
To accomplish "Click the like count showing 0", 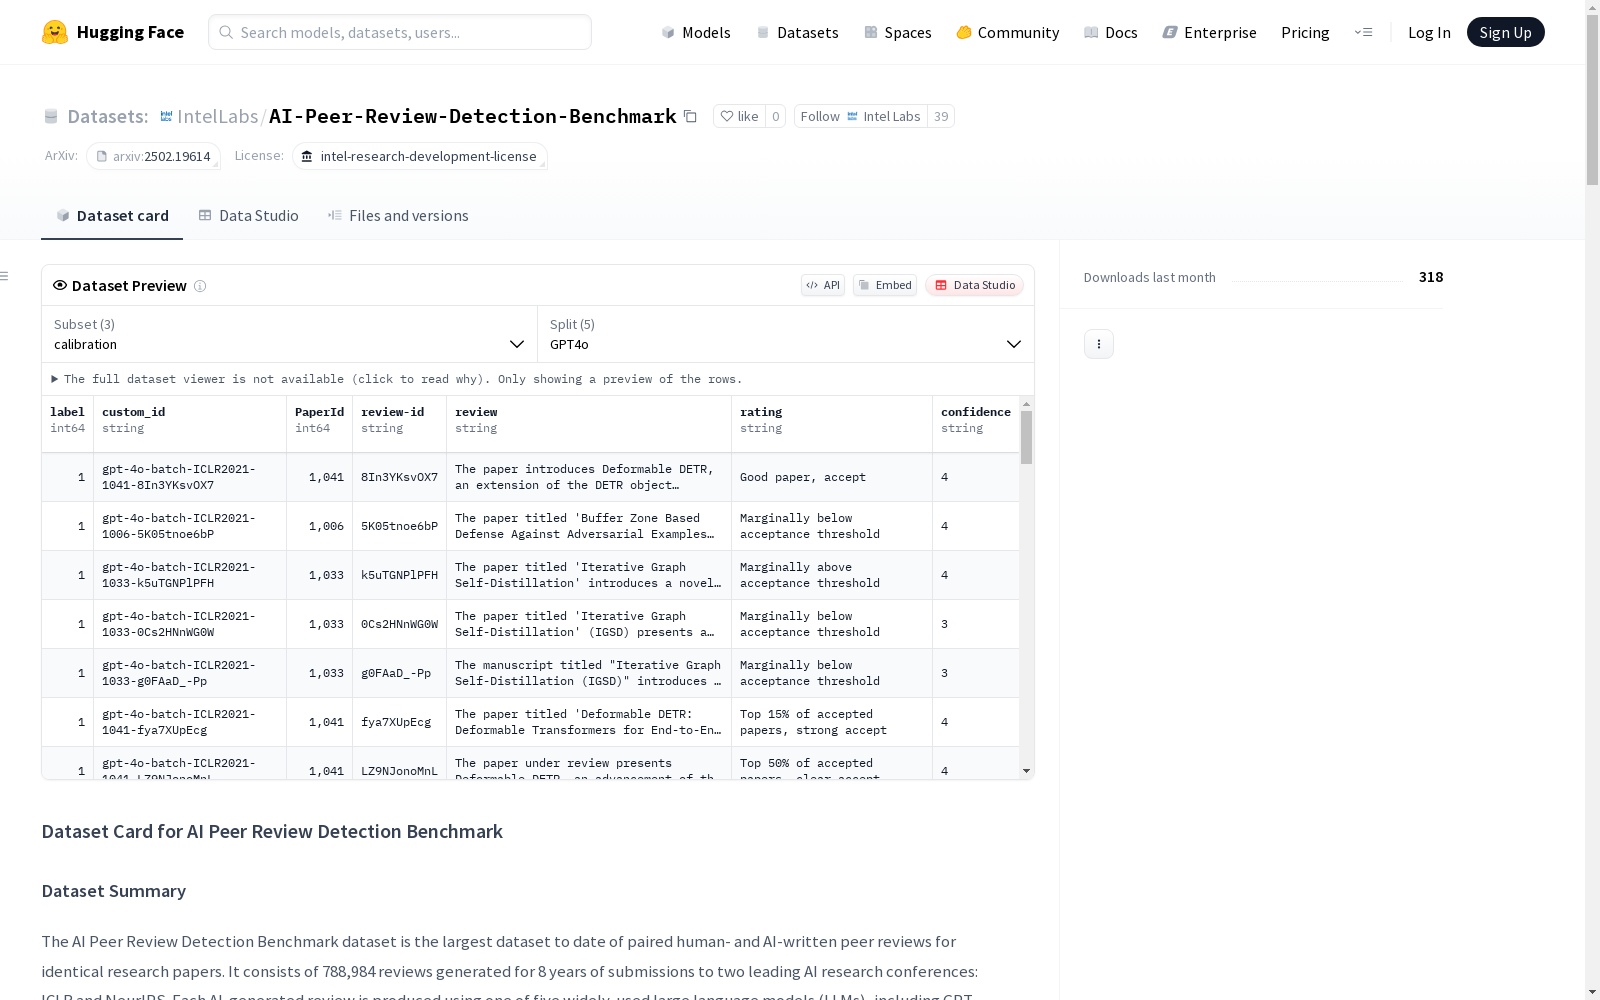I will (x=775, y=116).
